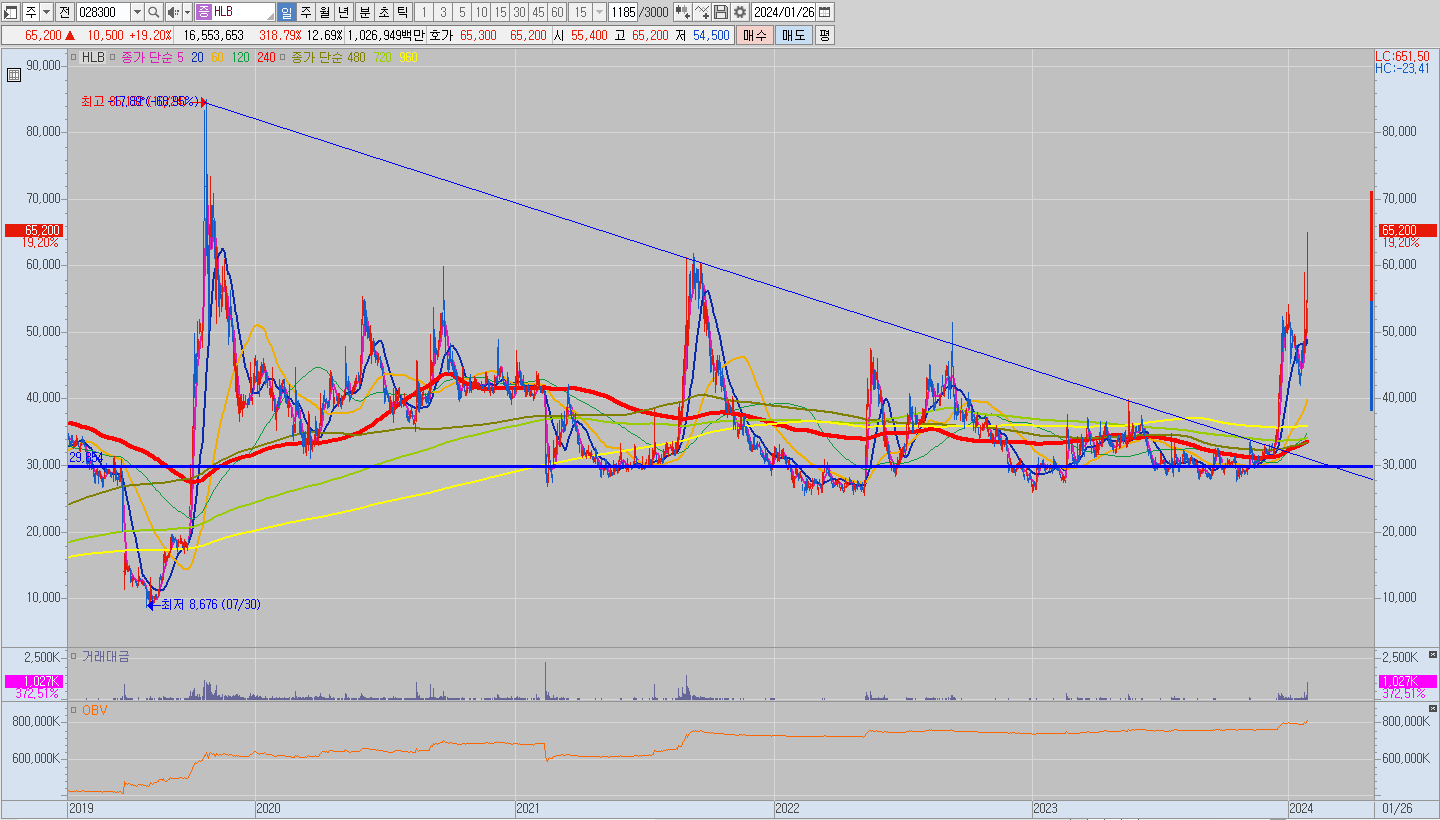Click the 매도 sell button

pyautogui.click(x=793, y=35)
